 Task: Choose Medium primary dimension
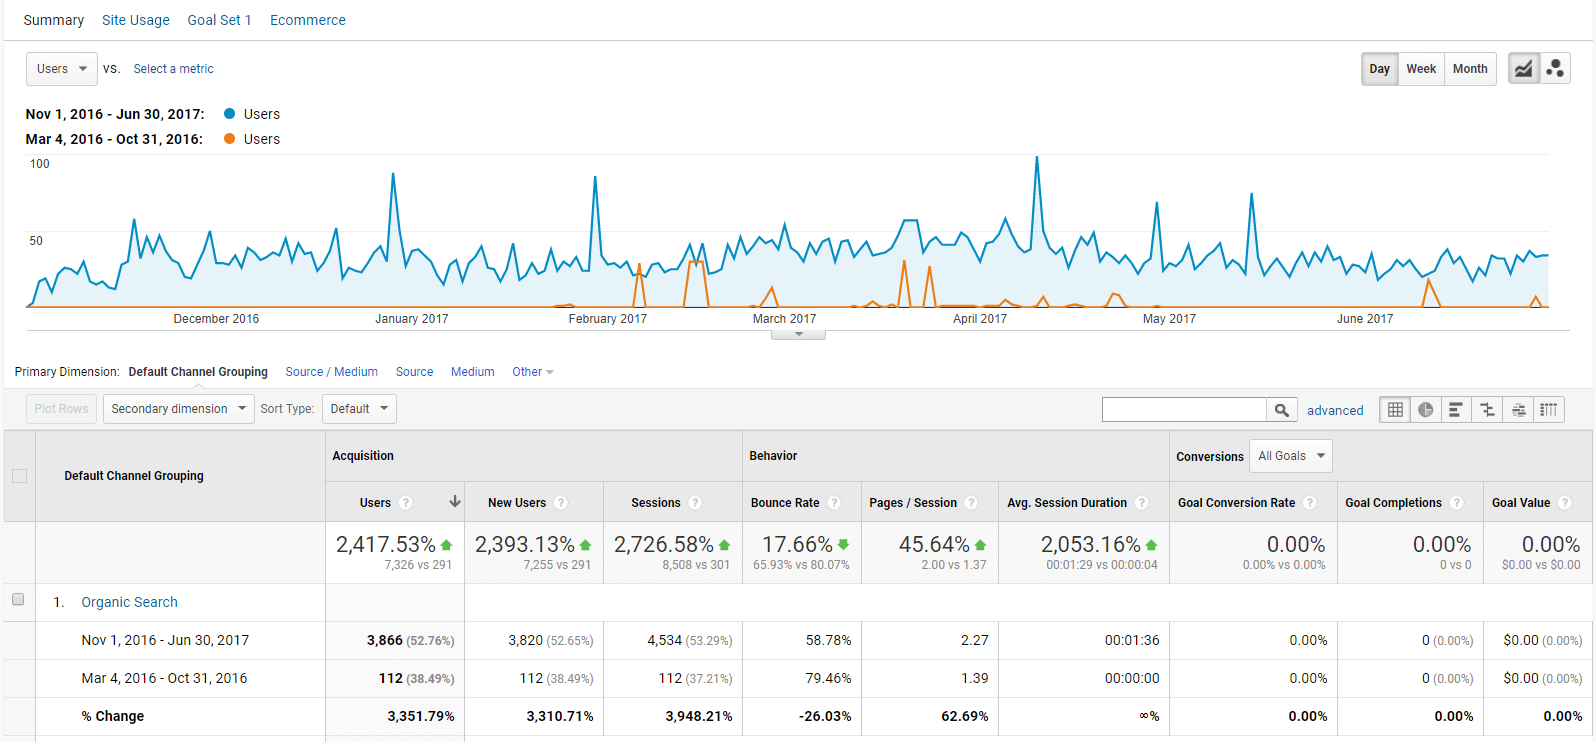tap(473, 372)
